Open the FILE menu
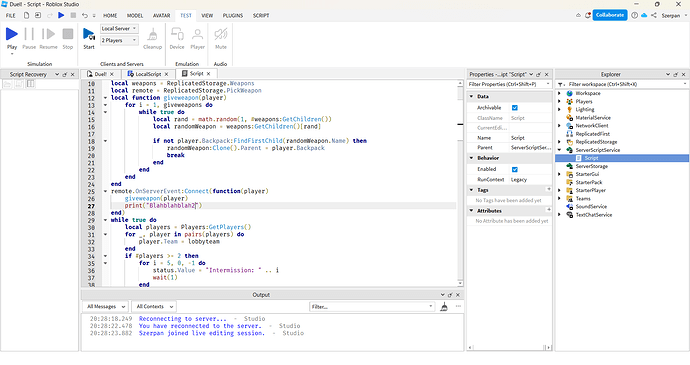 (x=11, y=15)
